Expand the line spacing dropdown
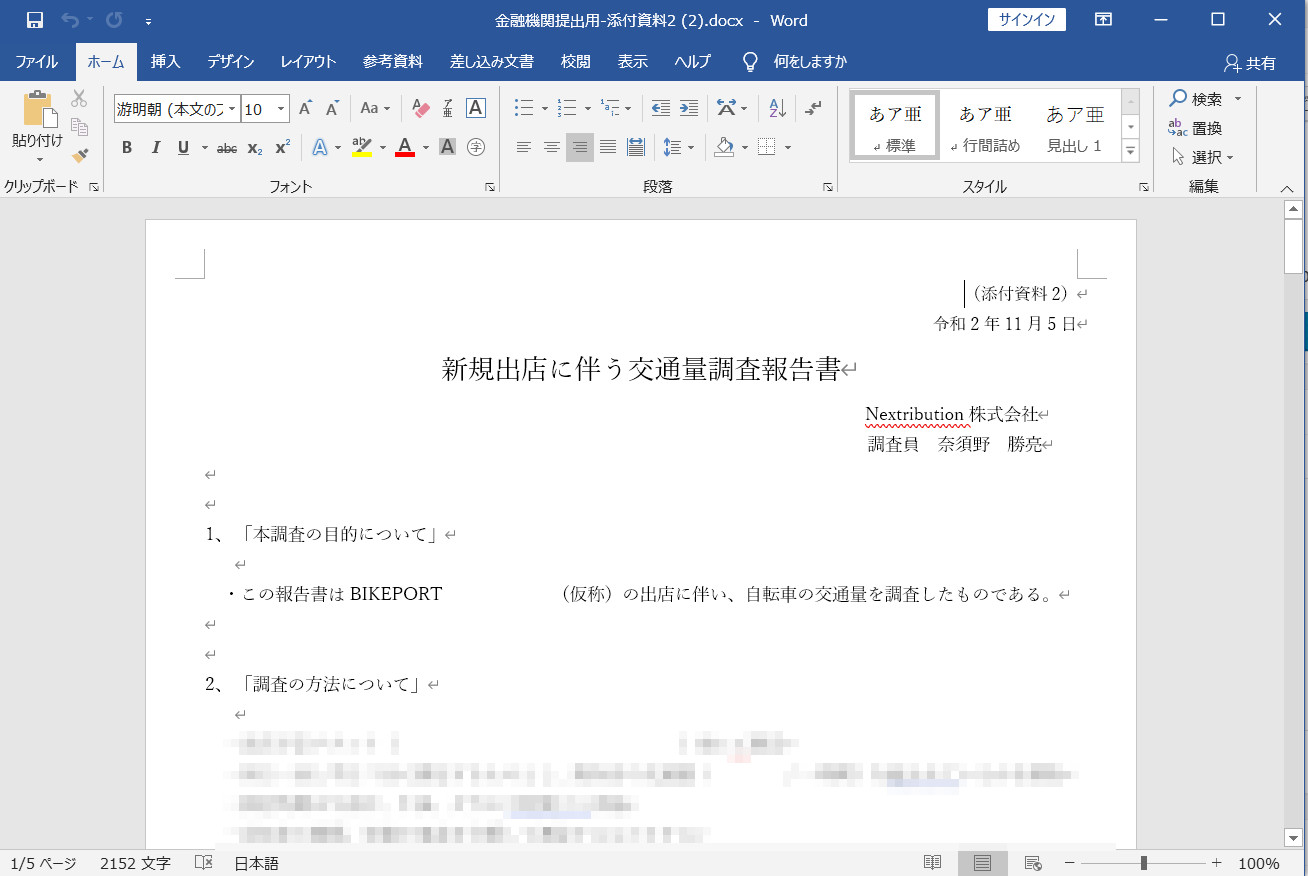The width and height of the screenshot is (1308, 876). [x=691, y=148]
